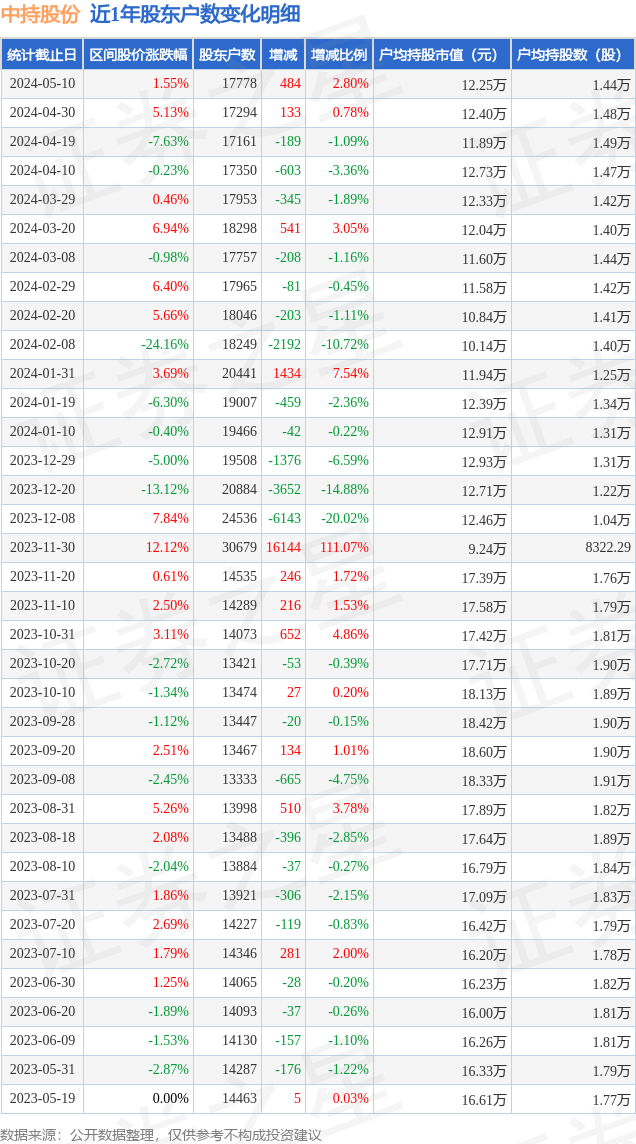The height and width of the screenshot is (1144, 636).
Task: Select the 2024-05-10 date cell
Action: point(43,84)
